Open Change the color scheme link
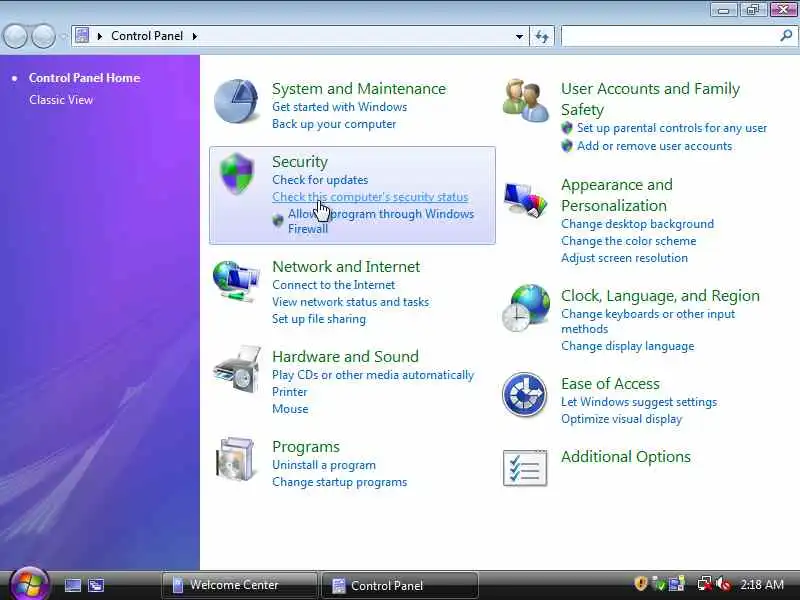 [628, 241]
